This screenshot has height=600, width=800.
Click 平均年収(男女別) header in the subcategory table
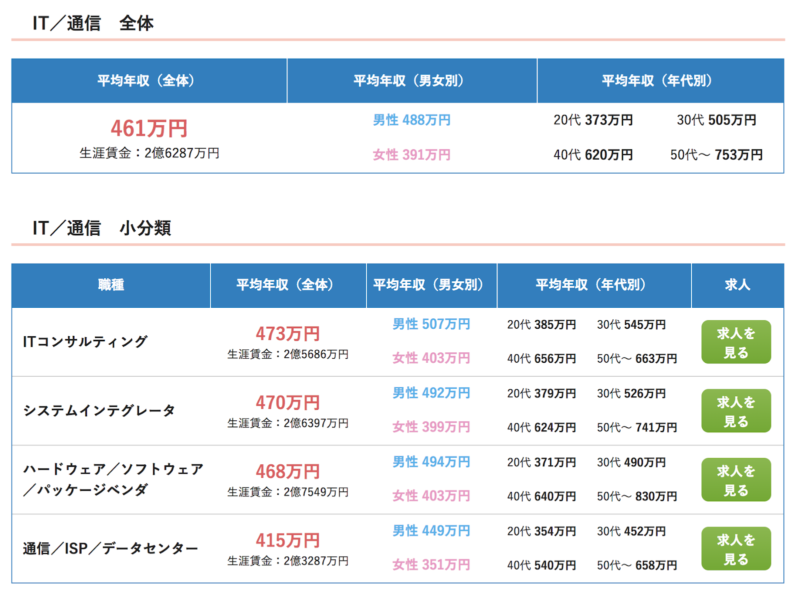click(431, 285)
